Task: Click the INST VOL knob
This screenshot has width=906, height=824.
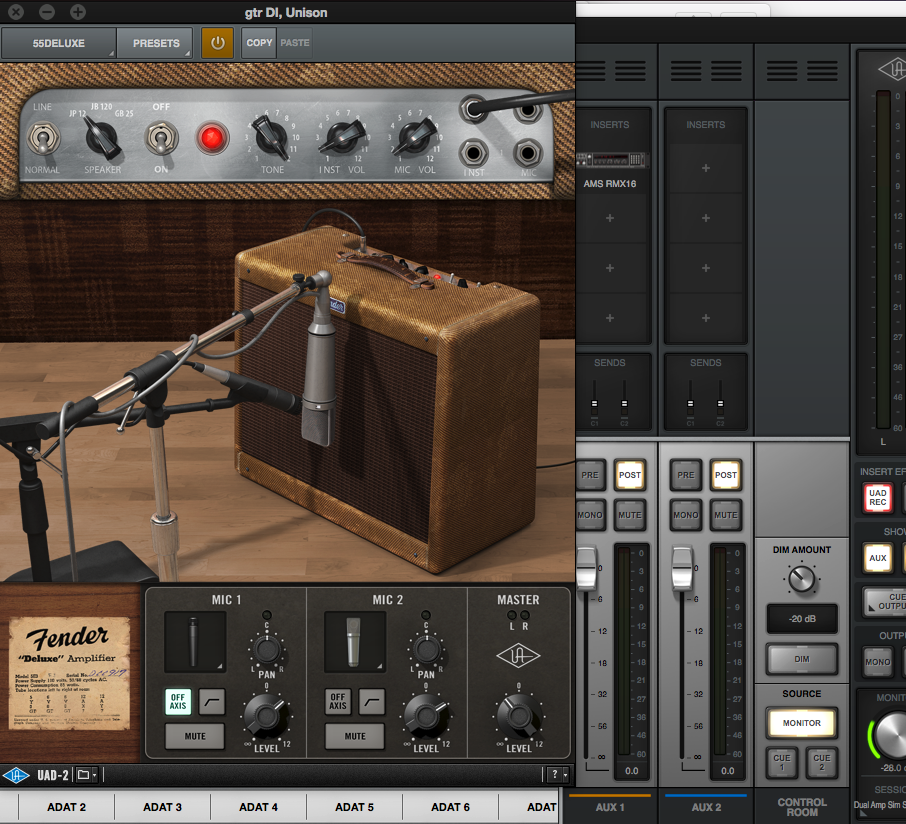Action: coord(343,139)
